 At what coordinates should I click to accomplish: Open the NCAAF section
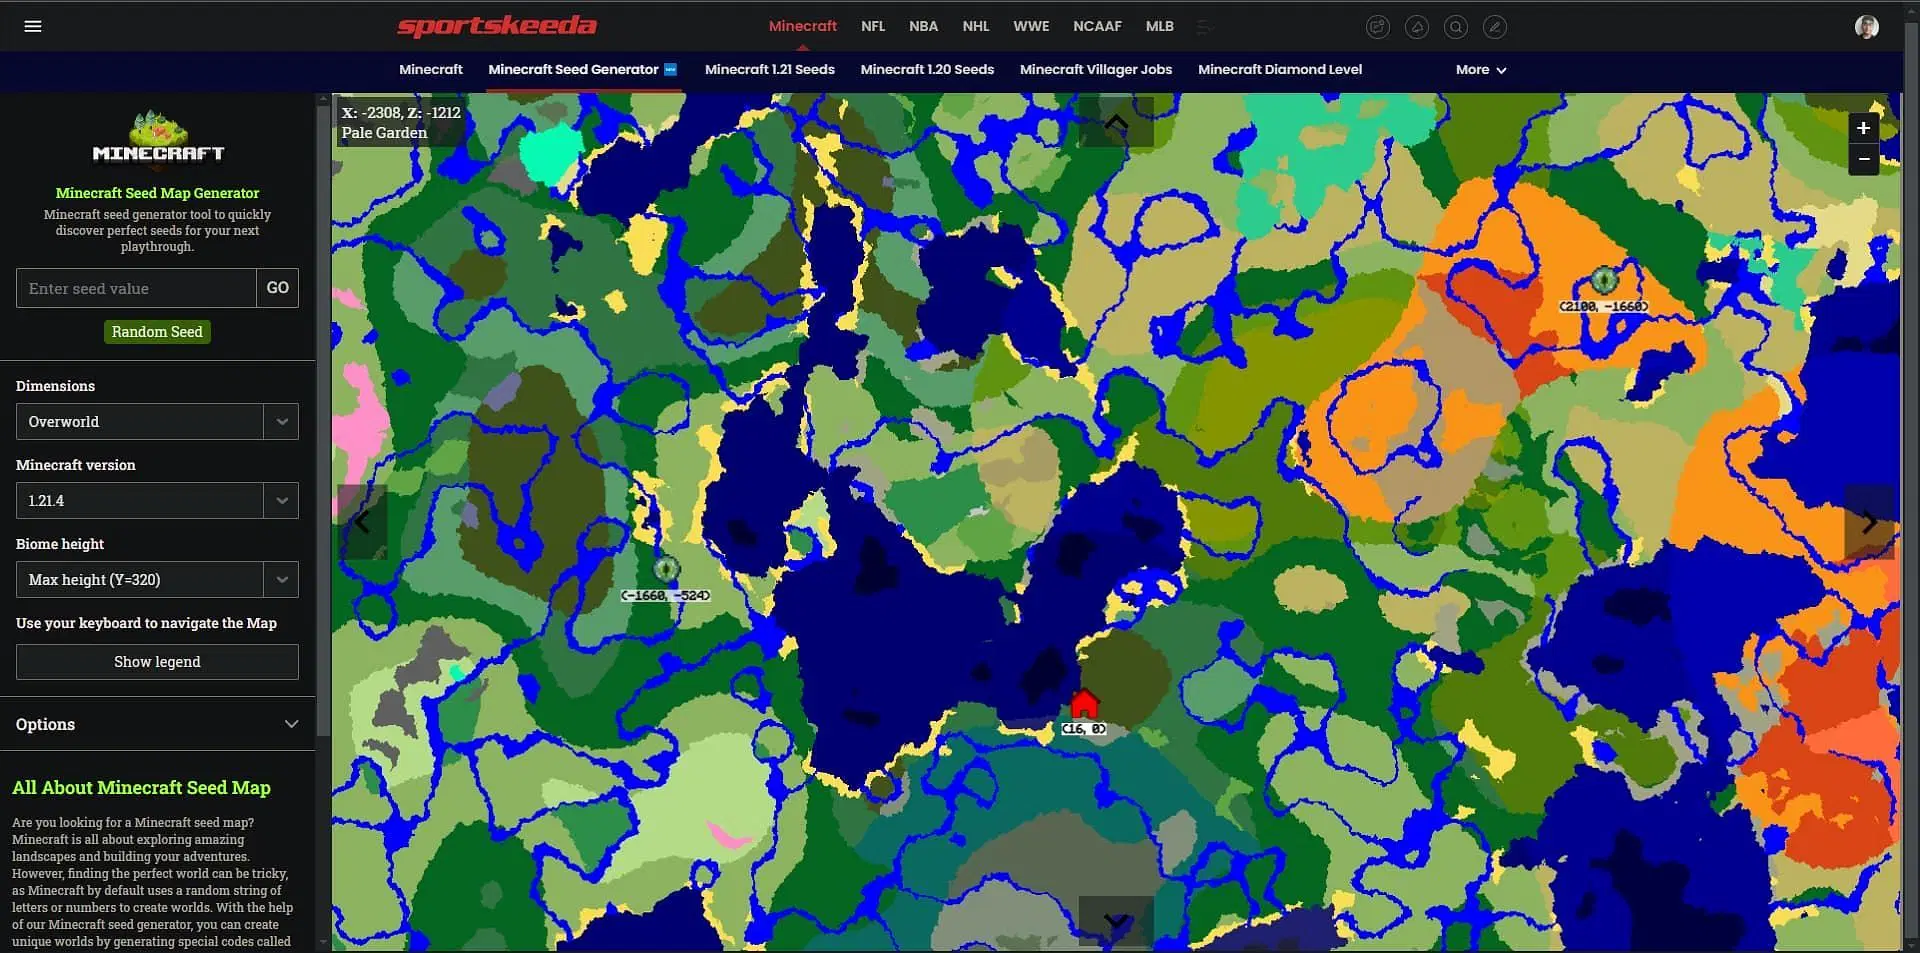tap(1097, 26)
